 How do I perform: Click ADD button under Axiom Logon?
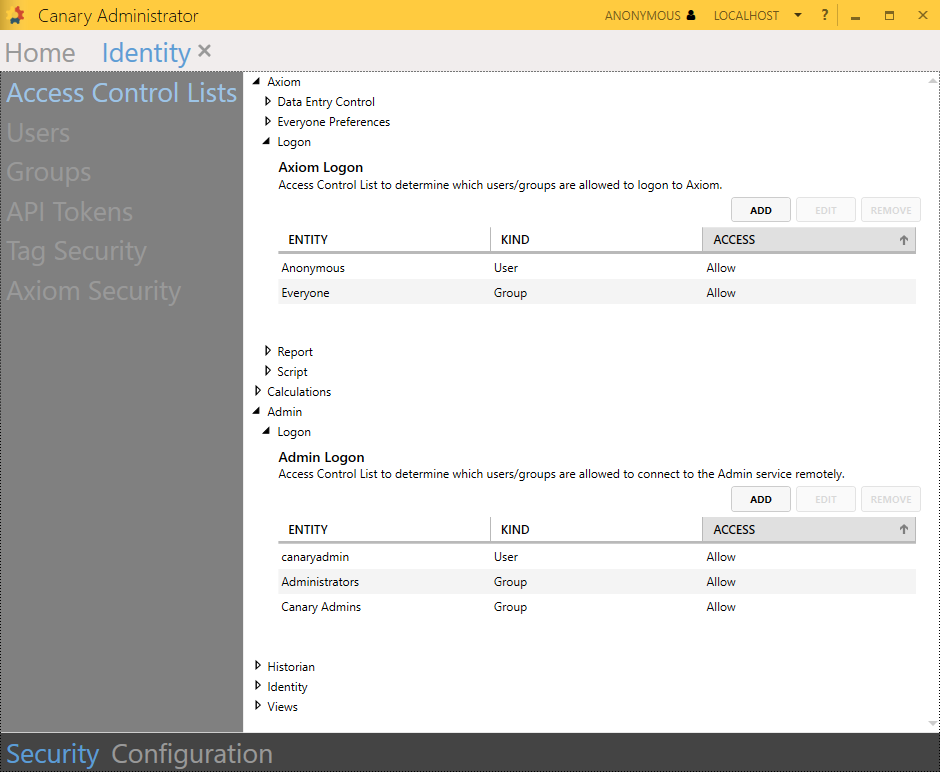coord(760,210)
